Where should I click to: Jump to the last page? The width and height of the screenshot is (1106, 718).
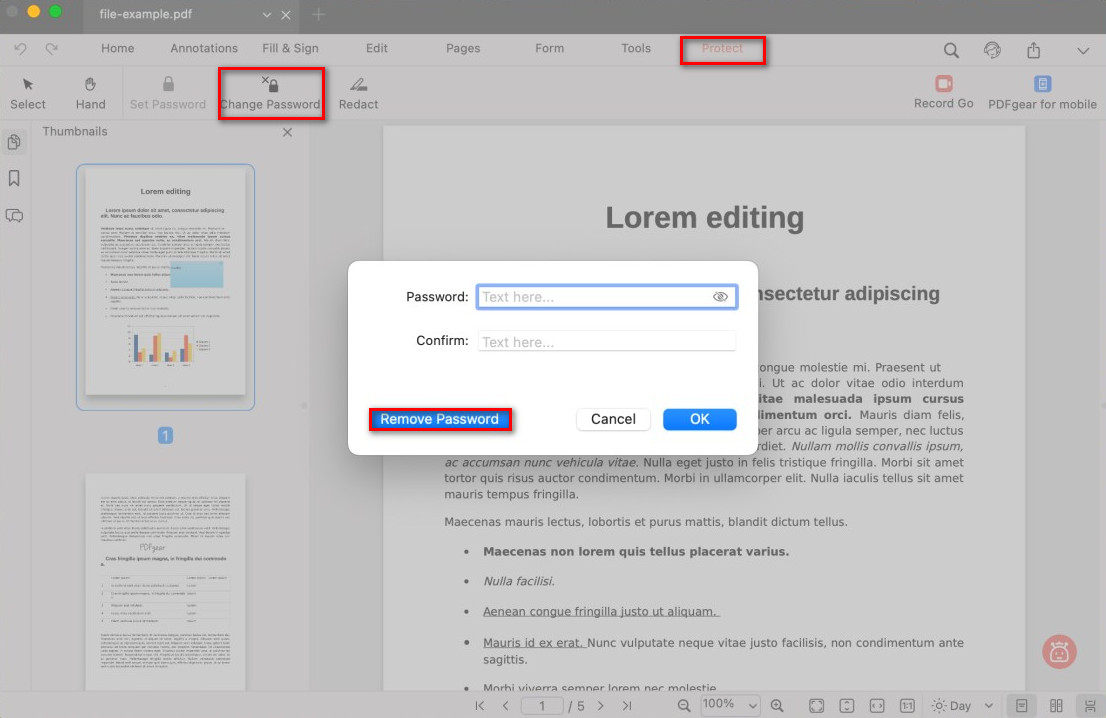pos(627,705)
